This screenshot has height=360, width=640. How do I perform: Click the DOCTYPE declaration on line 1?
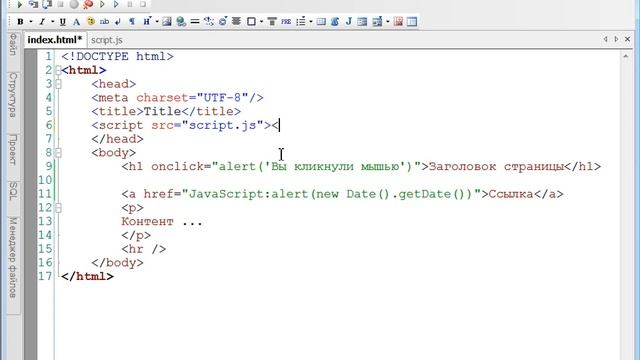coord(117,56)
